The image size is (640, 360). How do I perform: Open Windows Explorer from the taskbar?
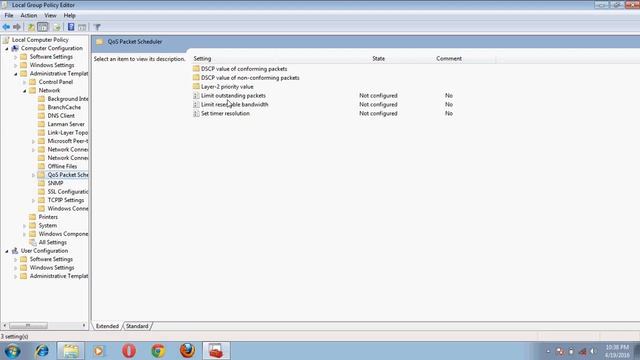pyautogui.click(x=71, y=351)
